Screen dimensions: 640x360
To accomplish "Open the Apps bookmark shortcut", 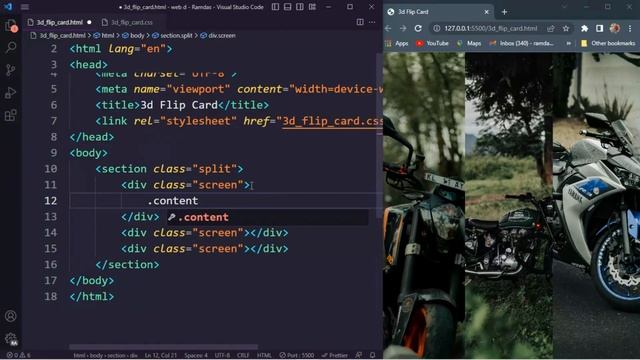I will [397, 43].
